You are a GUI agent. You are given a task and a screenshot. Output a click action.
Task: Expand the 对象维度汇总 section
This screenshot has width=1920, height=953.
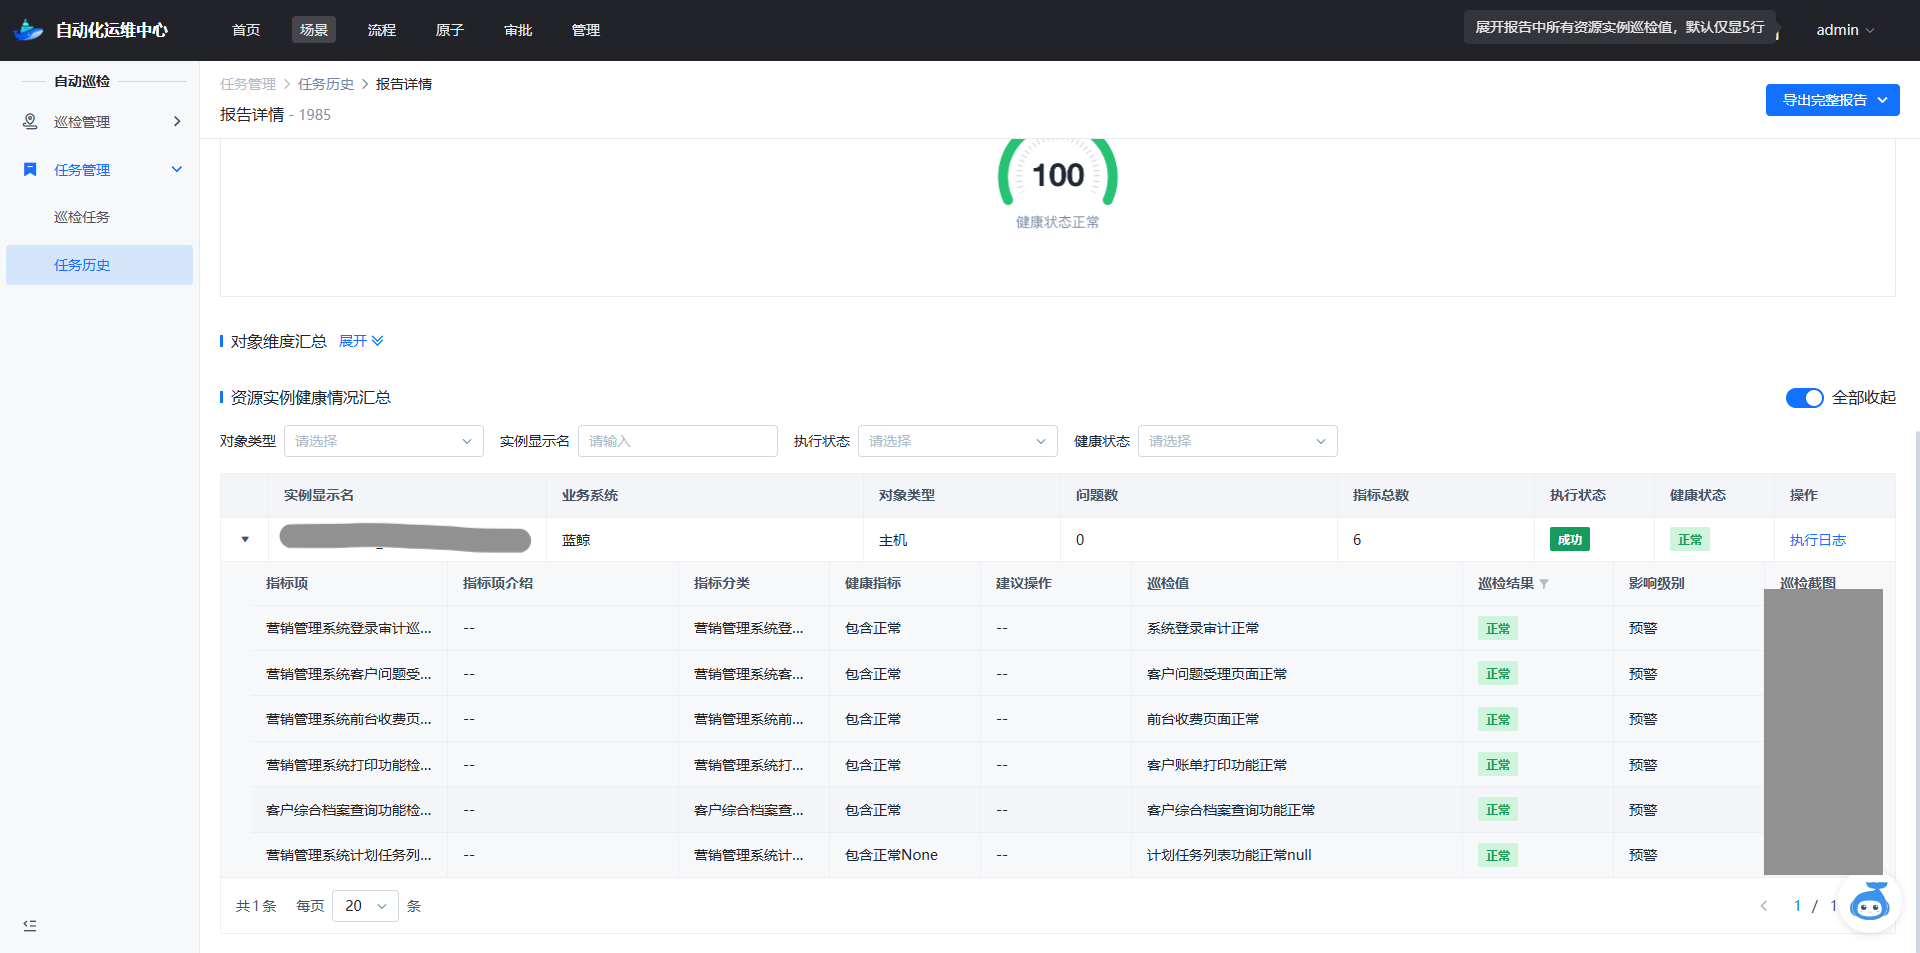[x=361, y=341]
